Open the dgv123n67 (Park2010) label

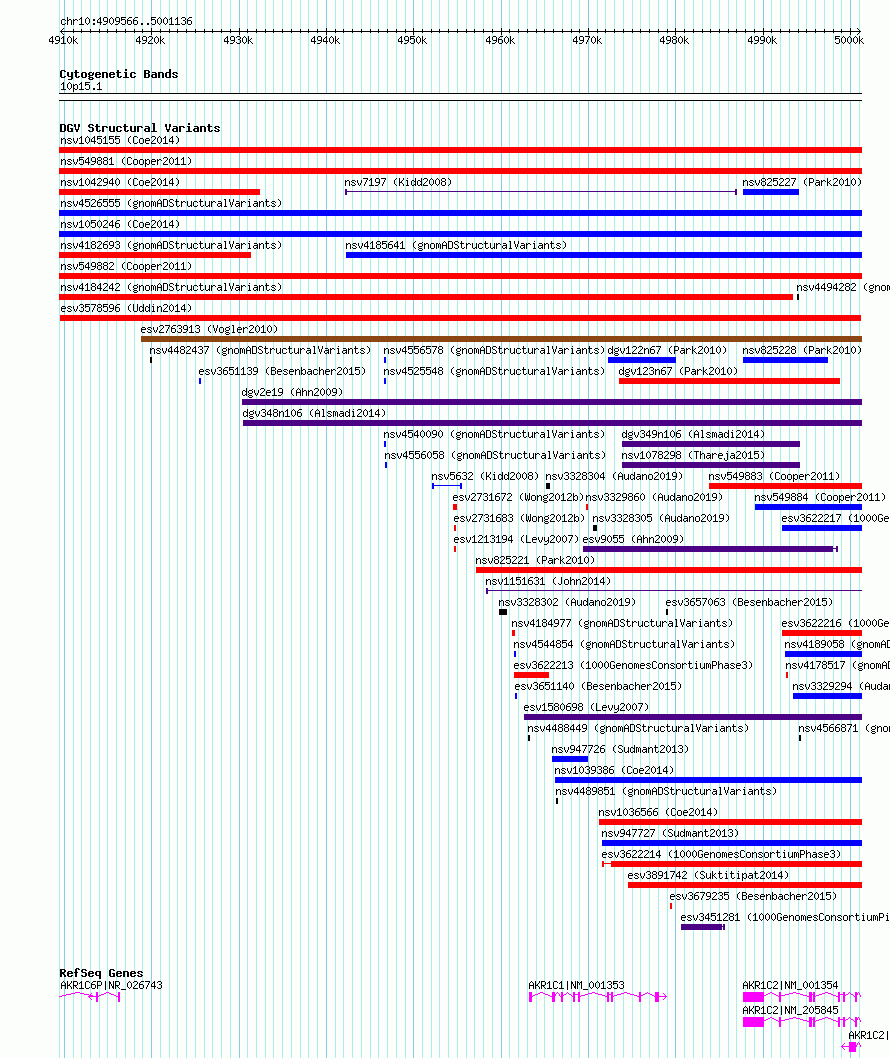(x=678, y=371)
